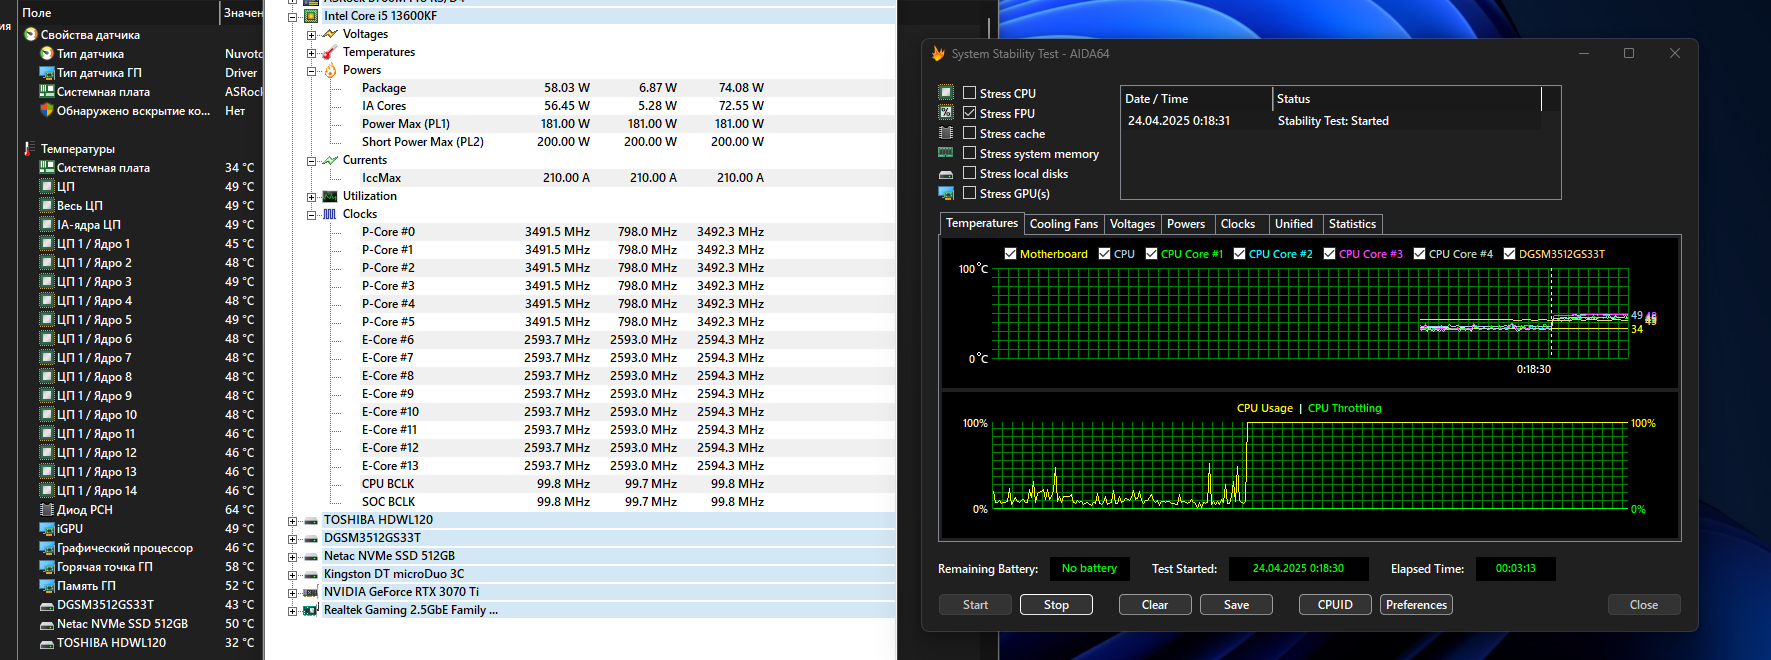Click the CPU chip icon beside Stress CPU

pos(946,93)
